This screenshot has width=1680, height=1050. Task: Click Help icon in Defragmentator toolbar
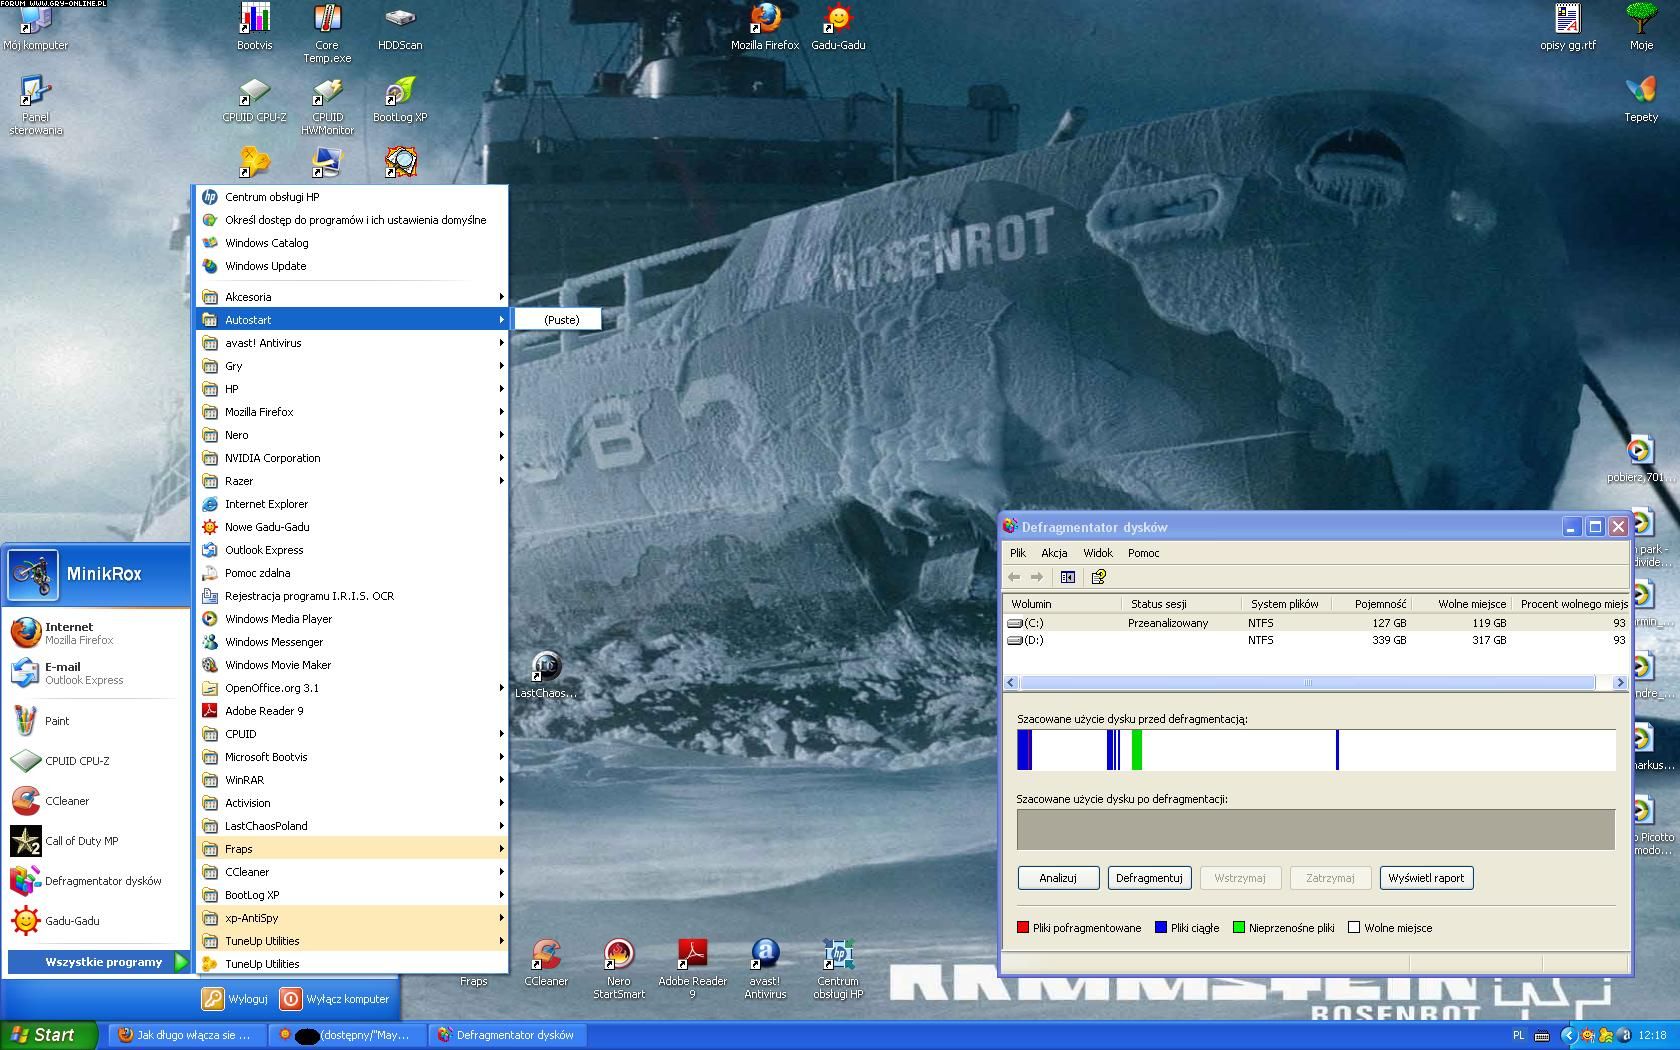pyautogui.click(x=1098, y=577)
